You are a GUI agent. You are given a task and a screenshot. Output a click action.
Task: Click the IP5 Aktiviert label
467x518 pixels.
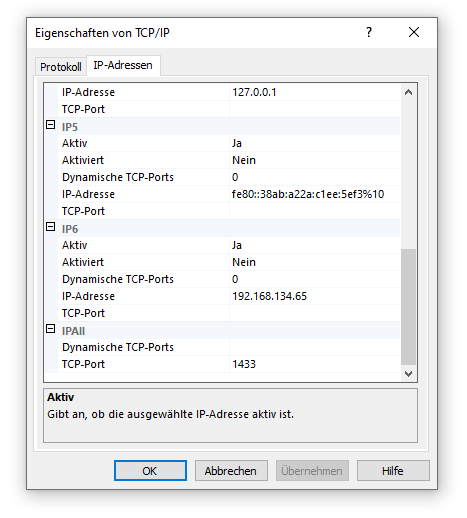(x=83, y=160)
